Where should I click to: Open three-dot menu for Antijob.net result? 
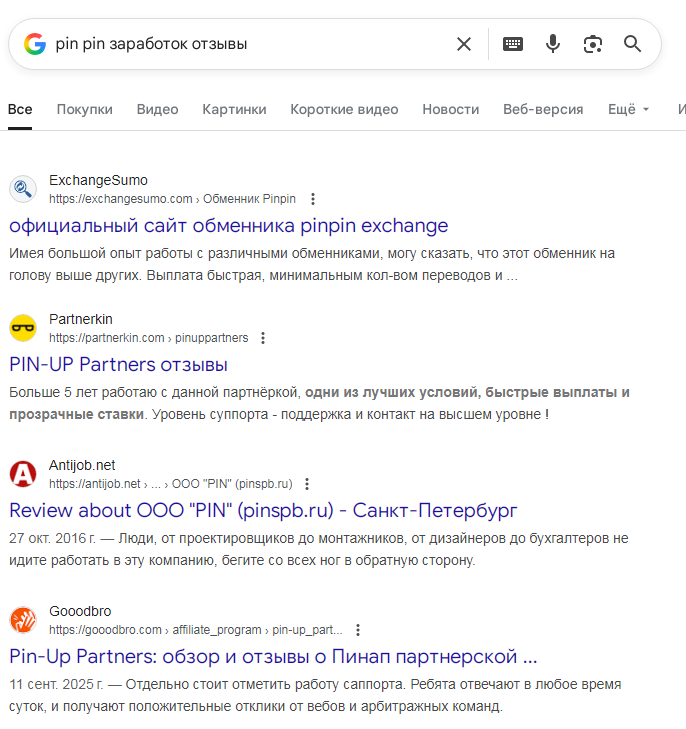point(307,484)
